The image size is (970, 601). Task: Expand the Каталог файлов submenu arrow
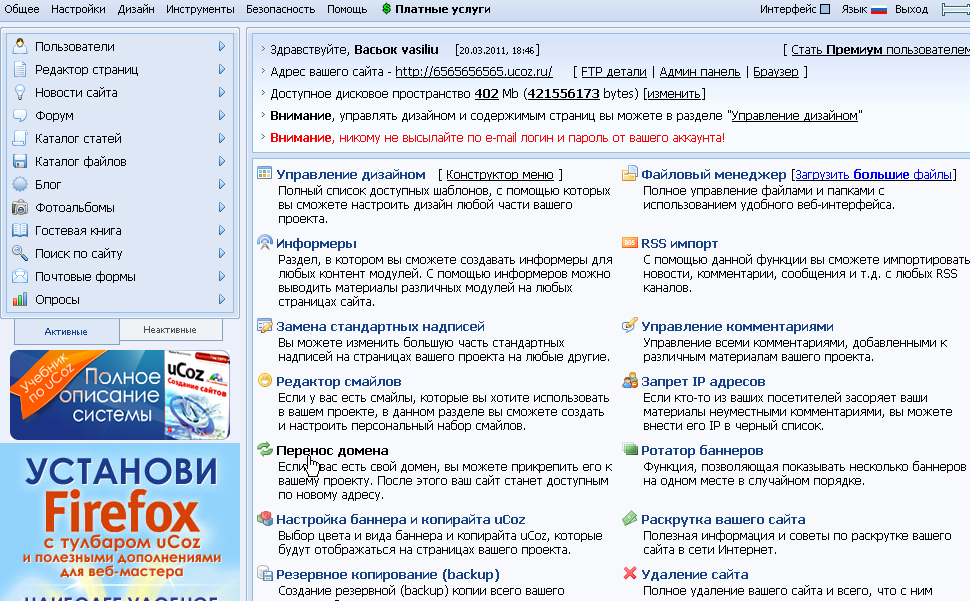[222, 162]
